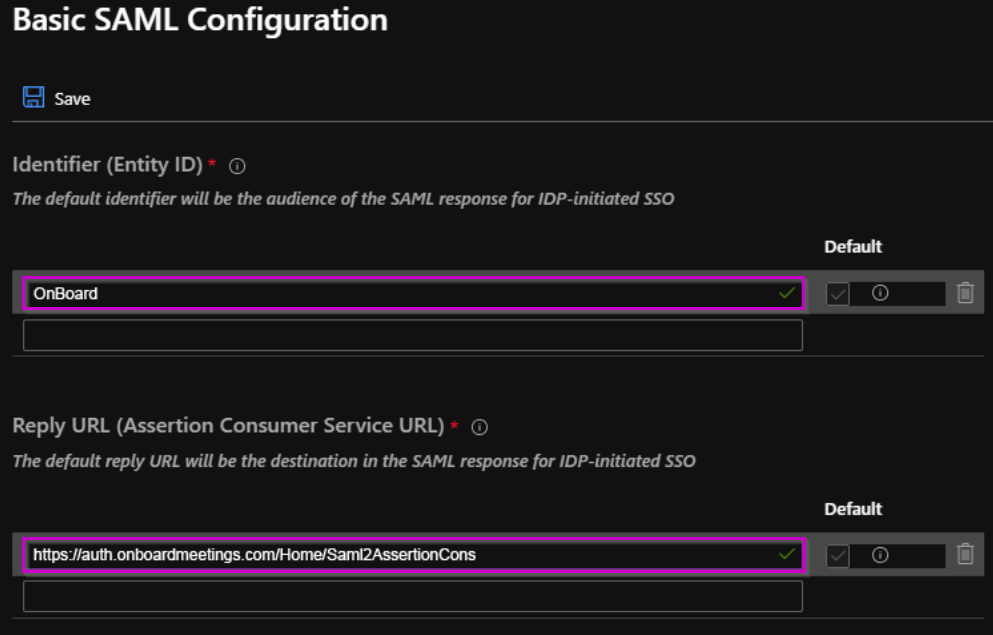Toggle Default checkbox for the reply URL
Image resolution: width=993 pixels, height=635 pixels.
[x=838, y=556]
